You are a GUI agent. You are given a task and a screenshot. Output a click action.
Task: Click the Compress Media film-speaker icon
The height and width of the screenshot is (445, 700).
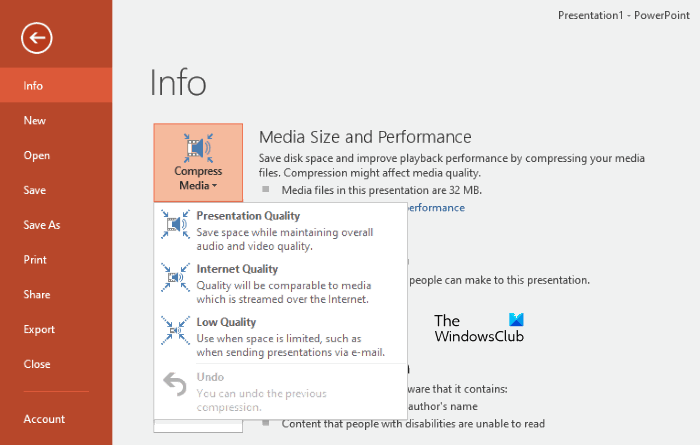(198, 148)
